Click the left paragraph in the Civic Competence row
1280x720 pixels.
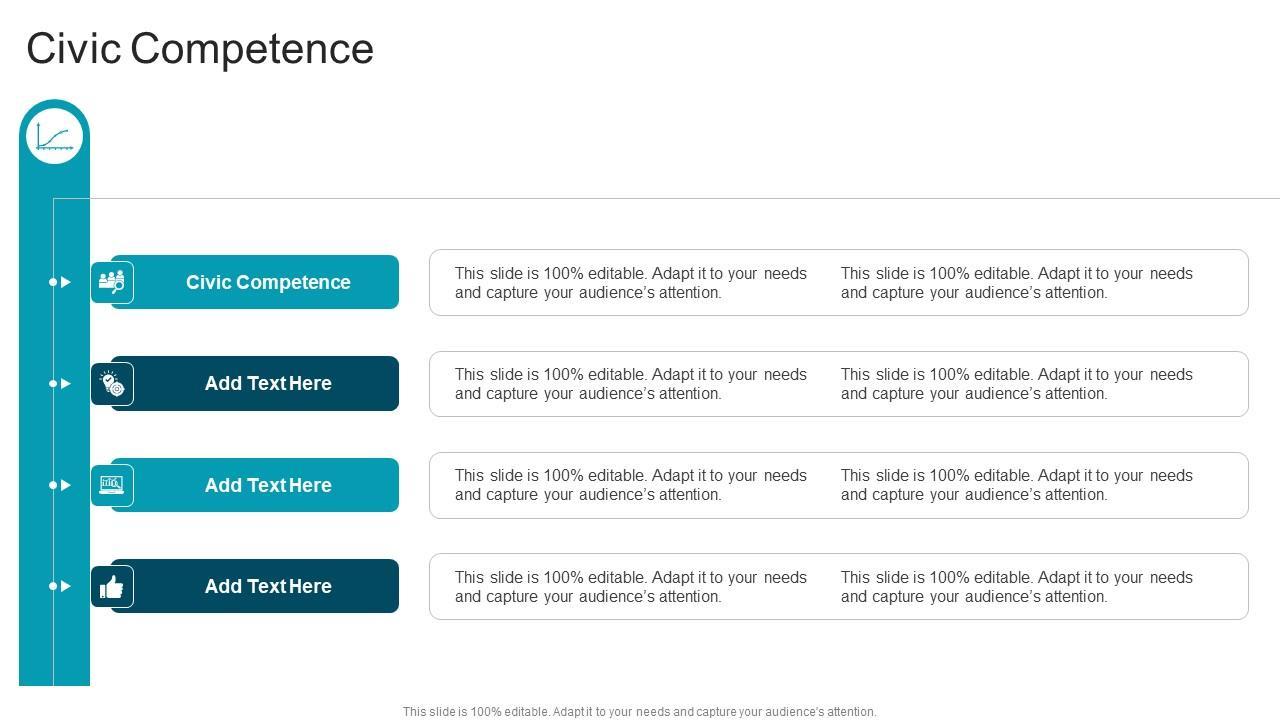[x=631, y=283]
